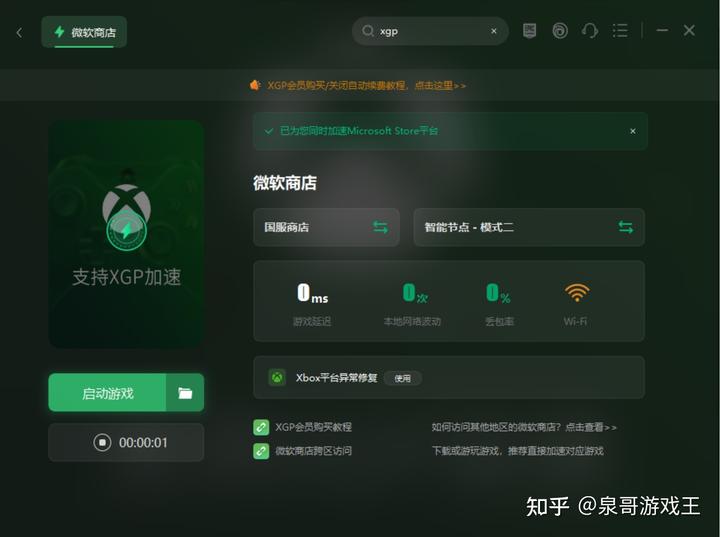Minimize the accelerator window
Viewport: 720px width, 537px height.
coord(662,30)
